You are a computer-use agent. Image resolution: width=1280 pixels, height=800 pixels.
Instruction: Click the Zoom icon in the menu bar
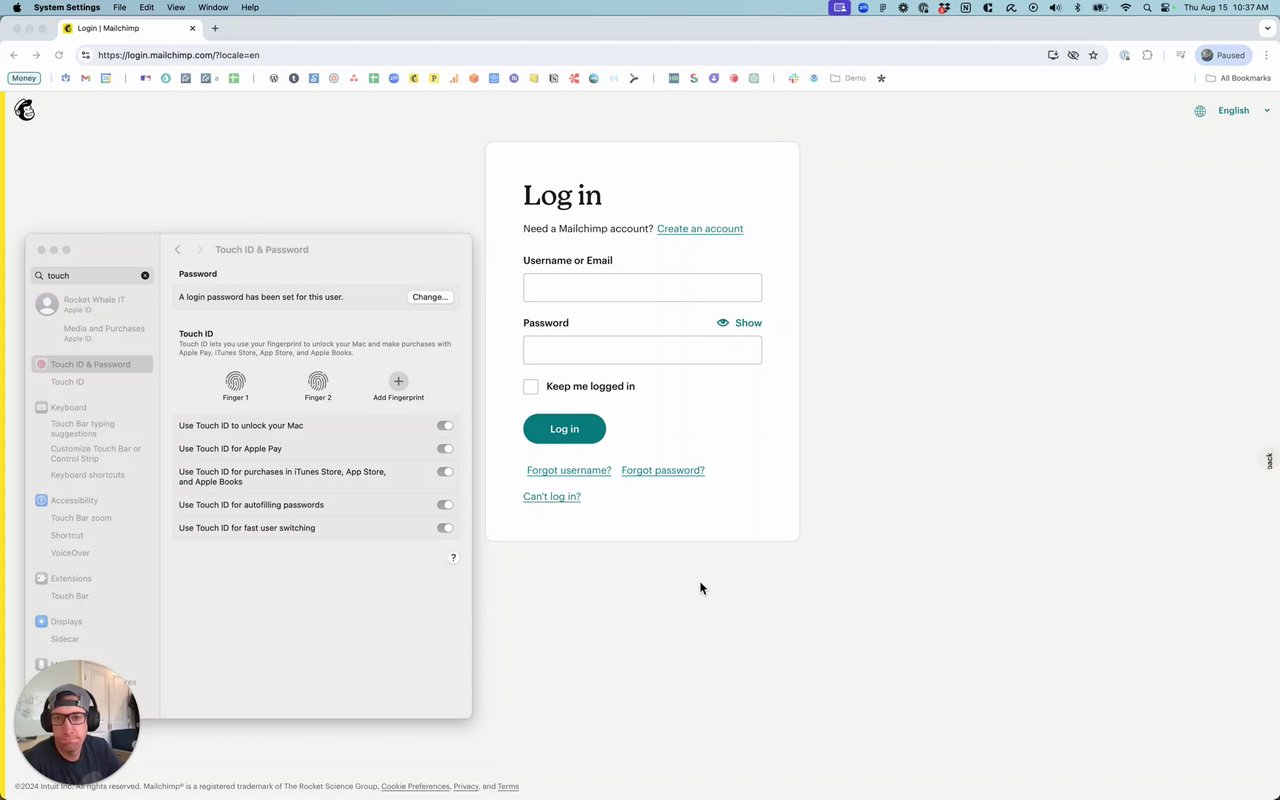pyautogui.click(x=863, y=7)
